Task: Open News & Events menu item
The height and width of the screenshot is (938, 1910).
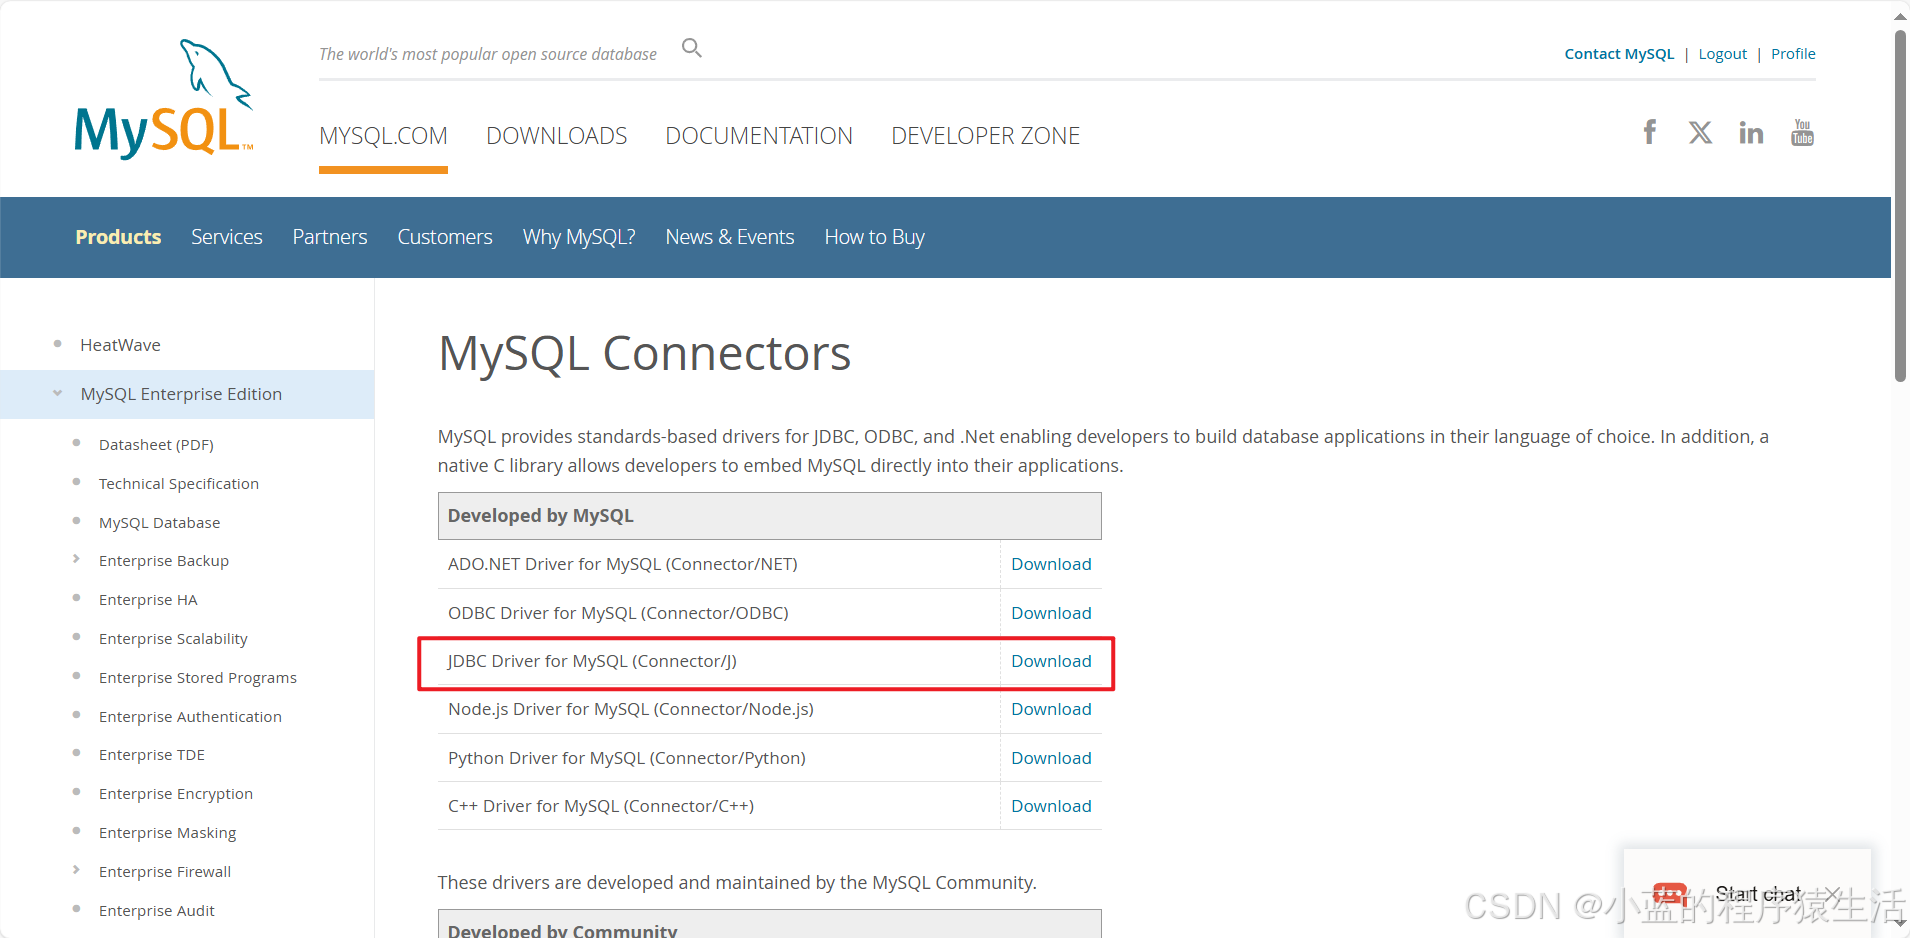Action: pos(730,237)
